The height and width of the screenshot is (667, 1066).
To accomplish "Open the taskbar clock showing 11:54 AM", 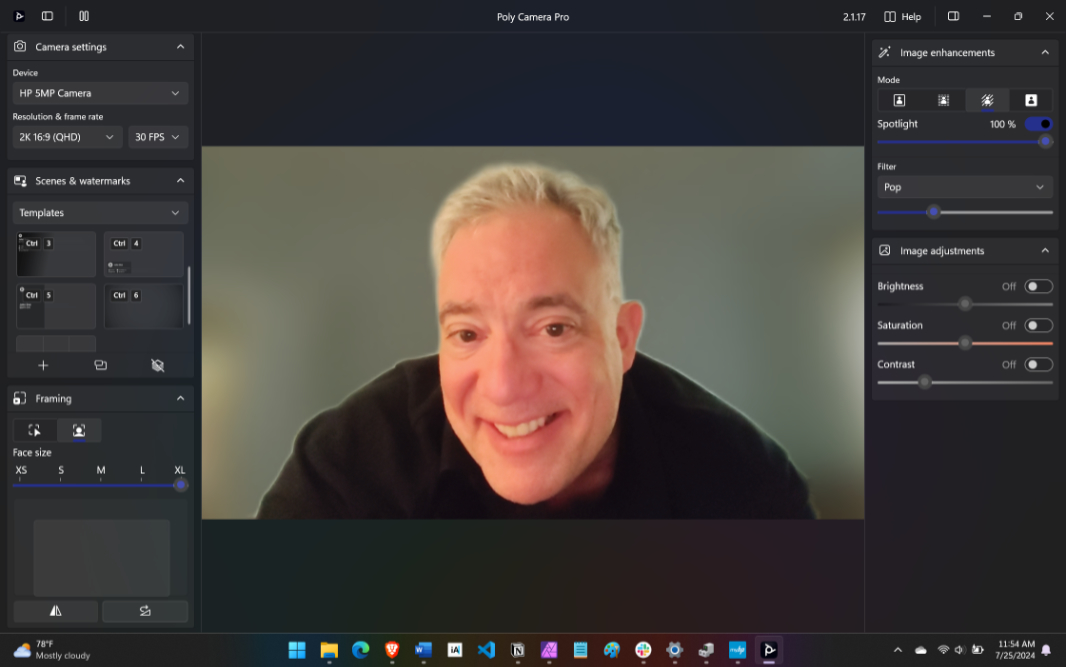I will tap(1015, 650).
